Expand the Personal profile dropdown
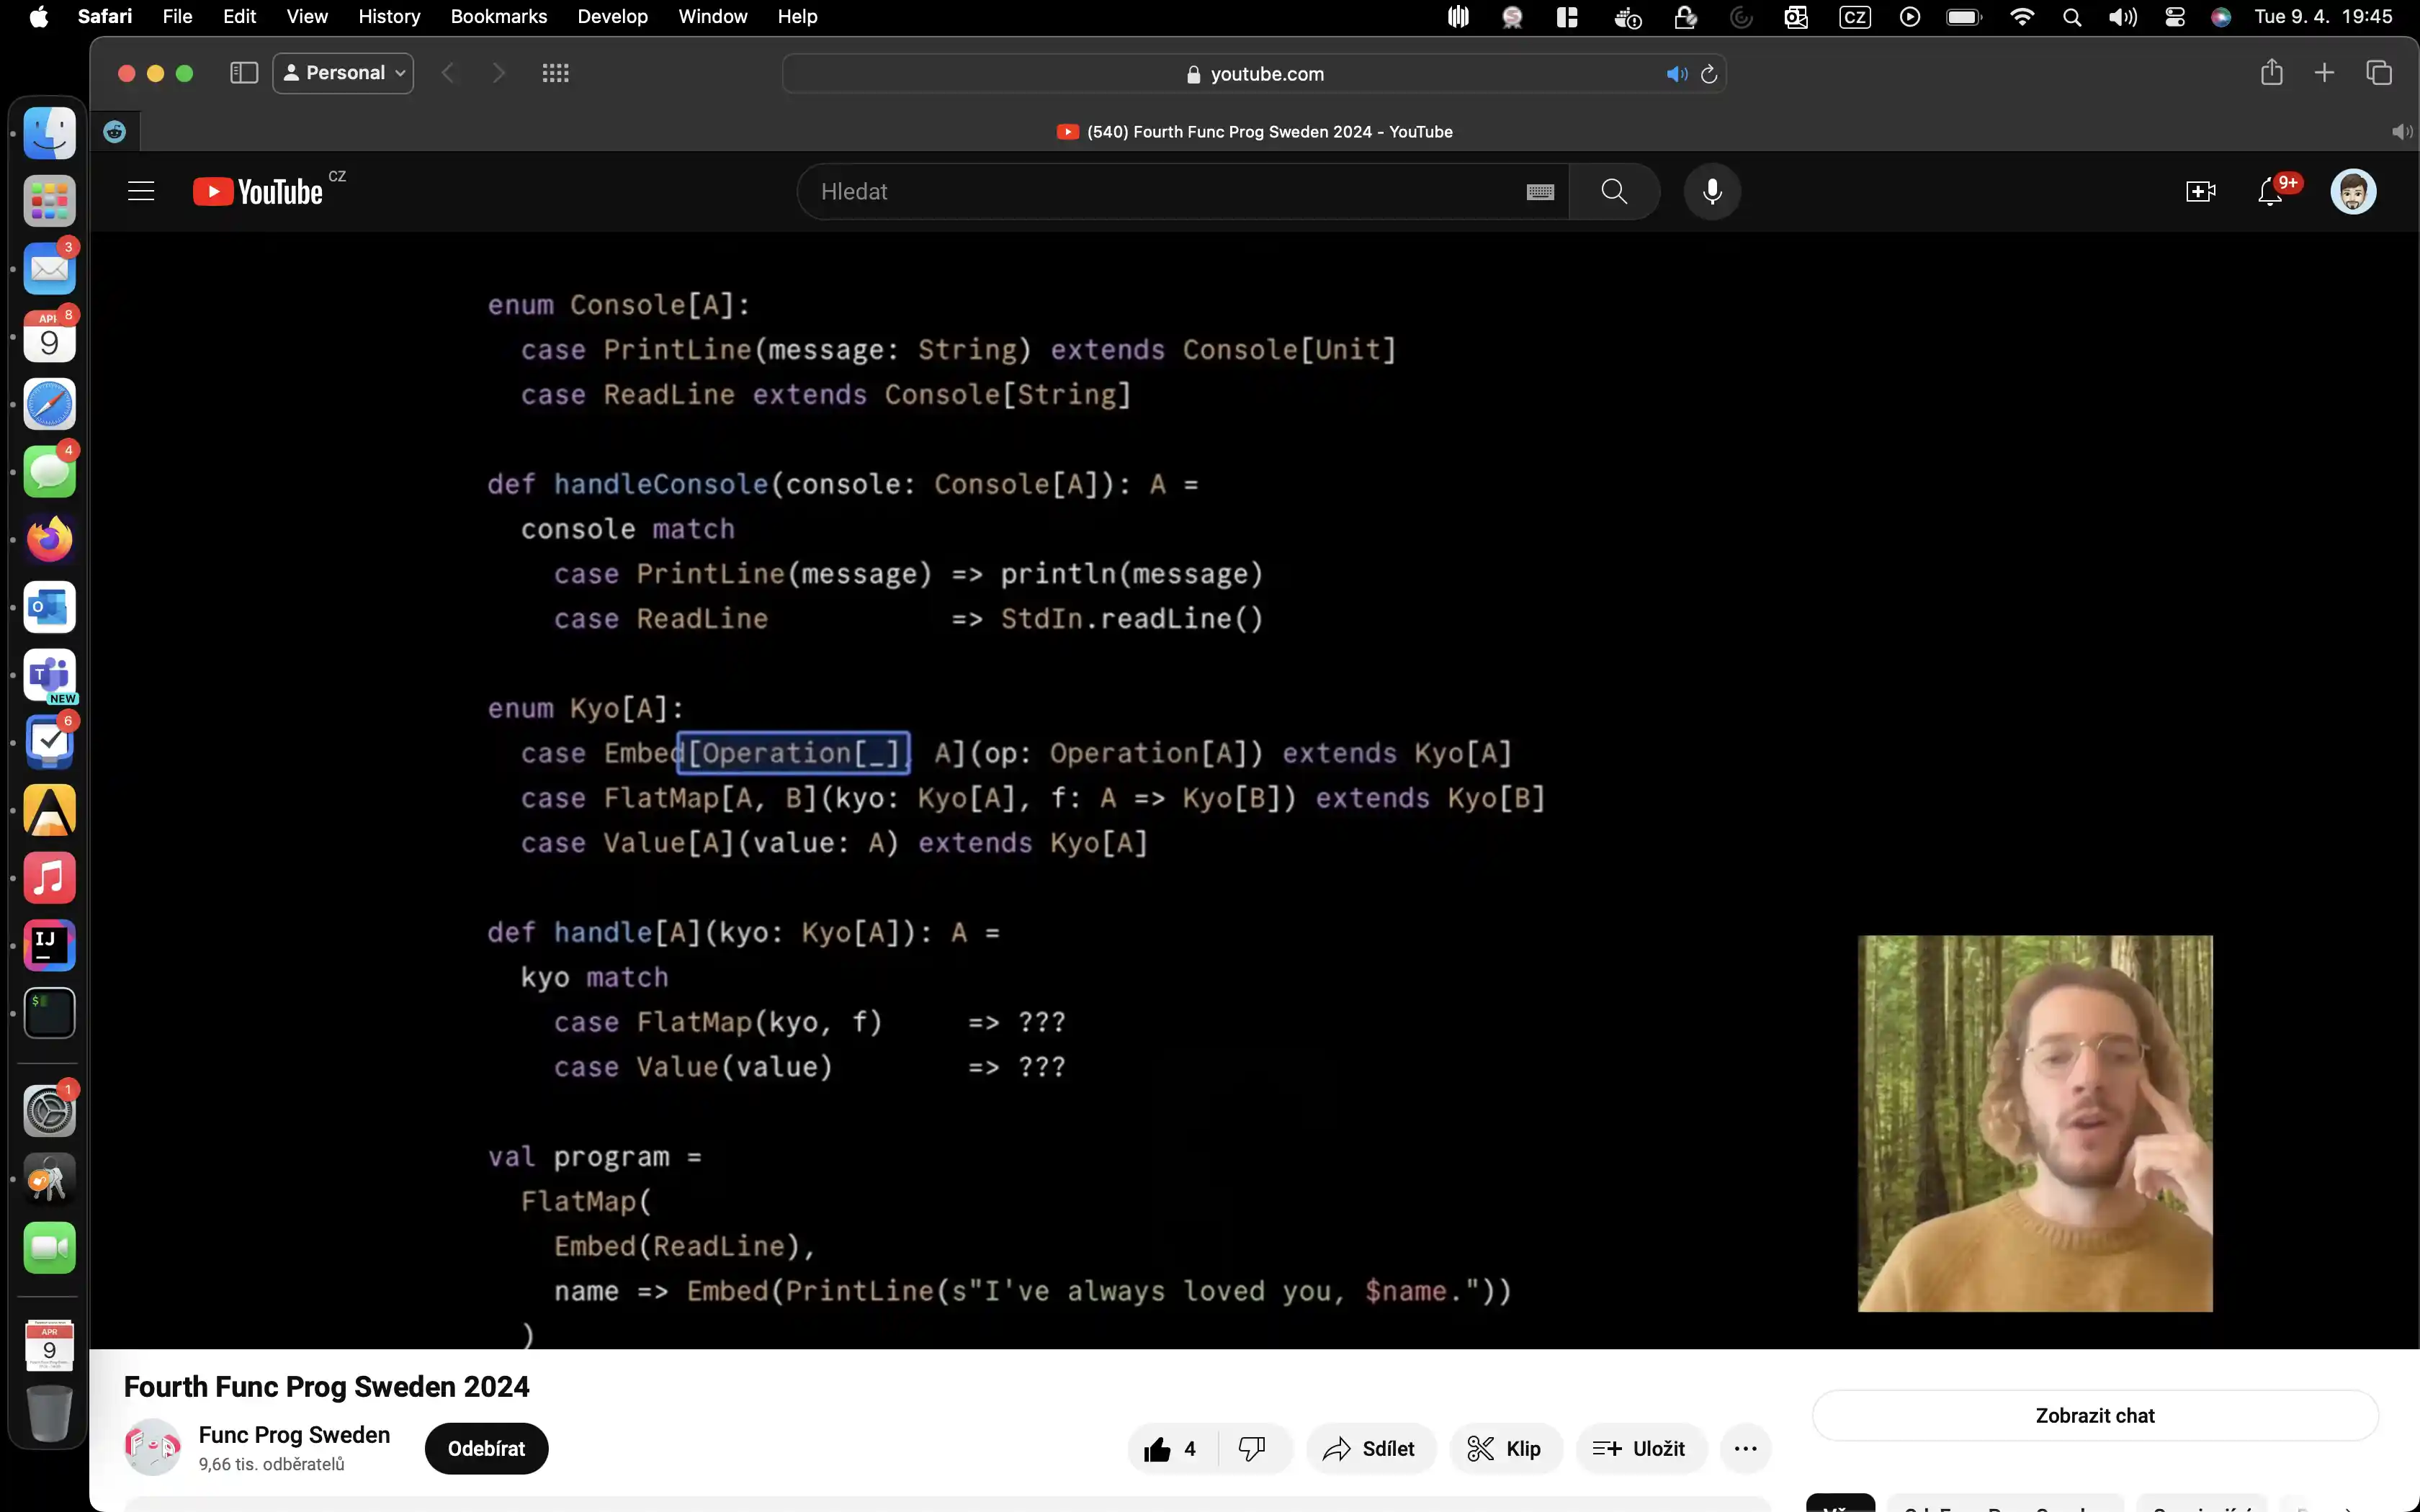This screenshot has width=2420, height=1512. coord(343,73)
